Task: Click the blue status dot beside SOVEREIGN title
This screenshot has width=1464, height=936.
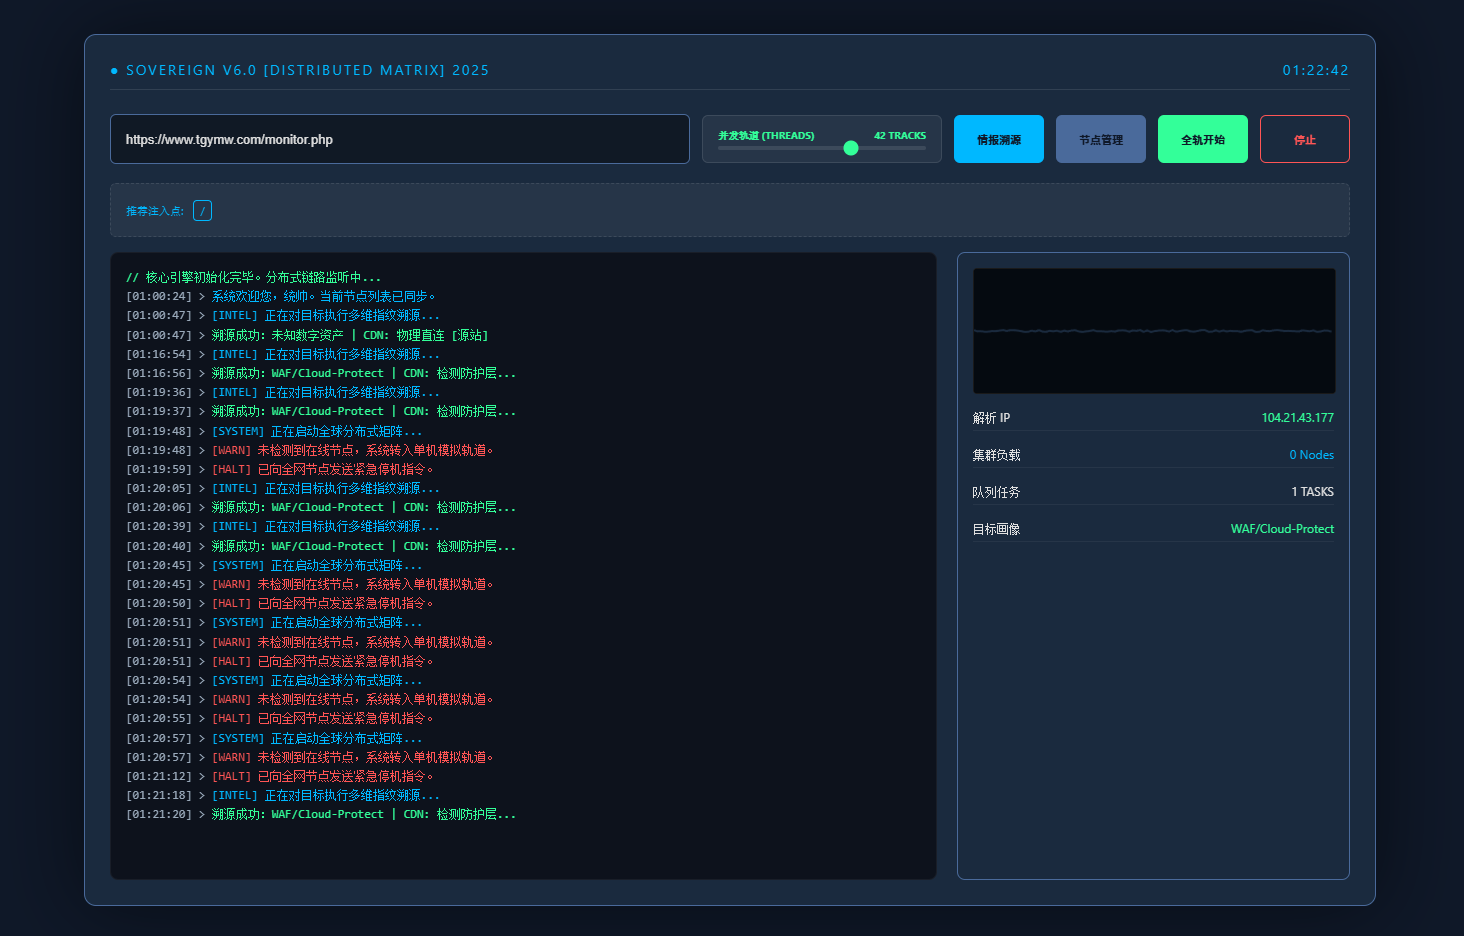Action: tap(114, 71)
